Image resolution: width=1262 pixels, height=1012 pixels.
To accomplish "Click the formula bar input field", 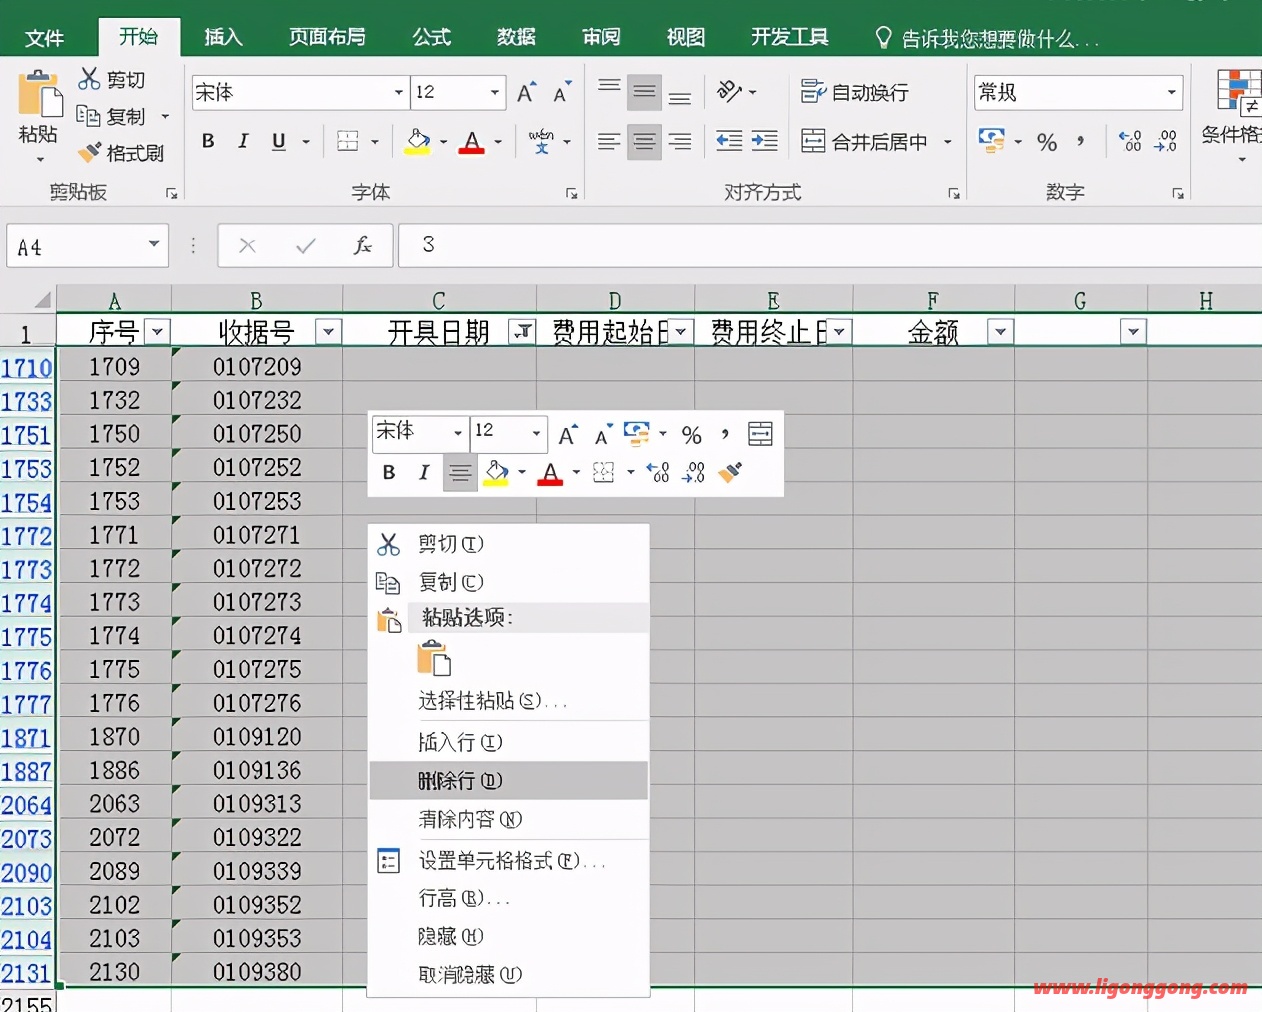I will coord(830,245).
